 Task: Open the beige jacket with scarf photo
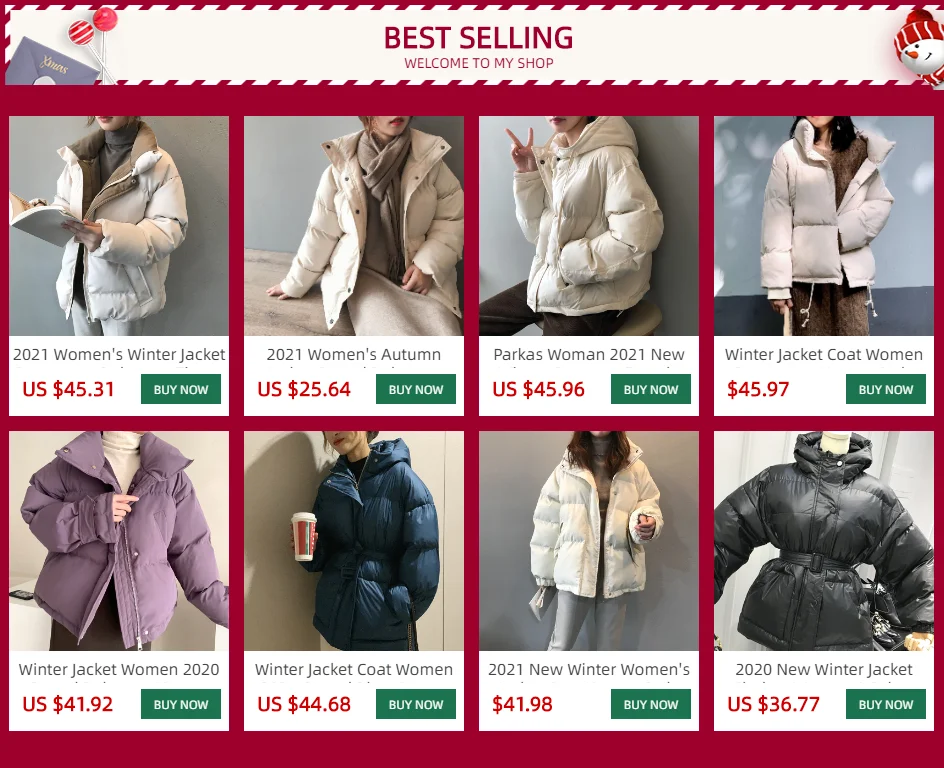[x=354, y=226]
